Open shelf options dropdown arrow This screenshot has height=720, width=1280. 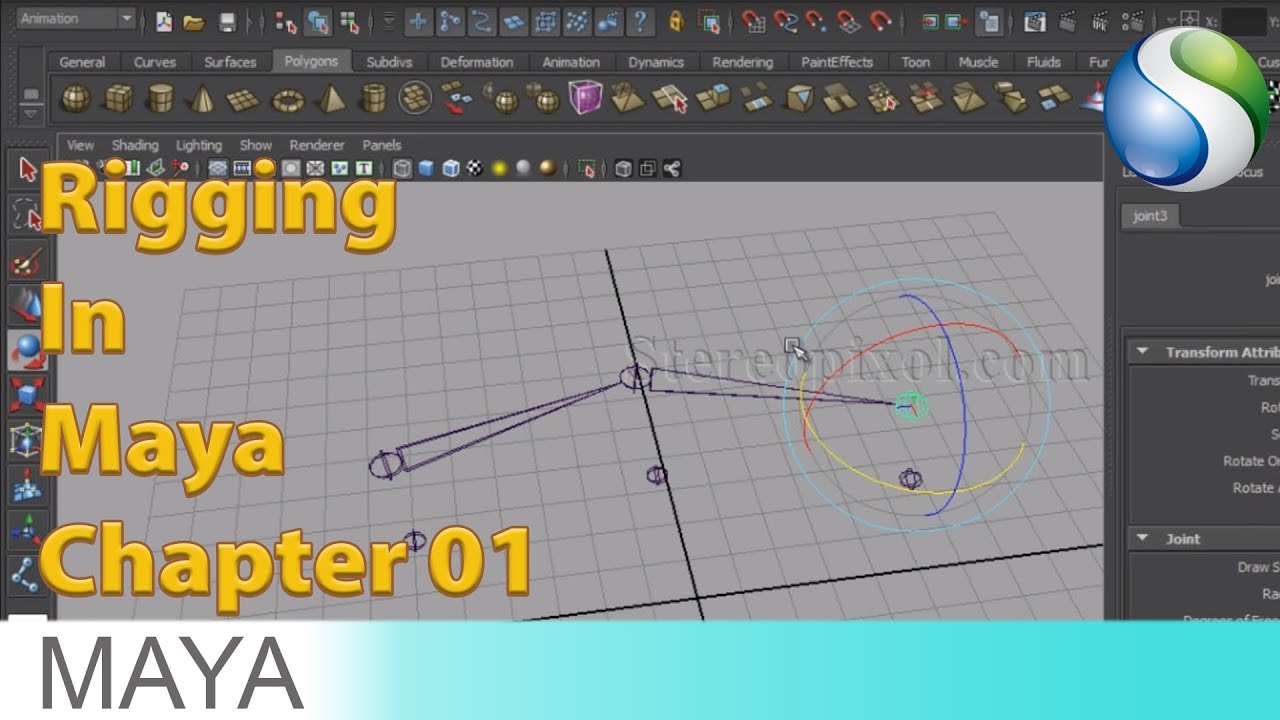[30, 114]
